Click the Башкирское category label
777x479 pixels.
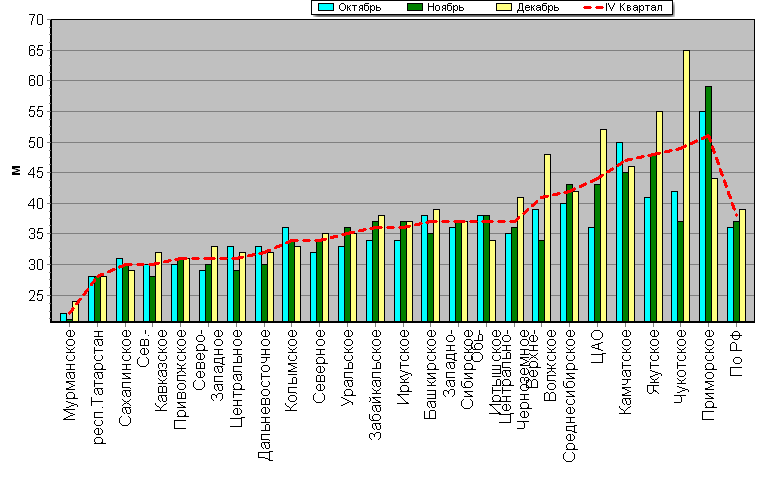tap(431, 374)
